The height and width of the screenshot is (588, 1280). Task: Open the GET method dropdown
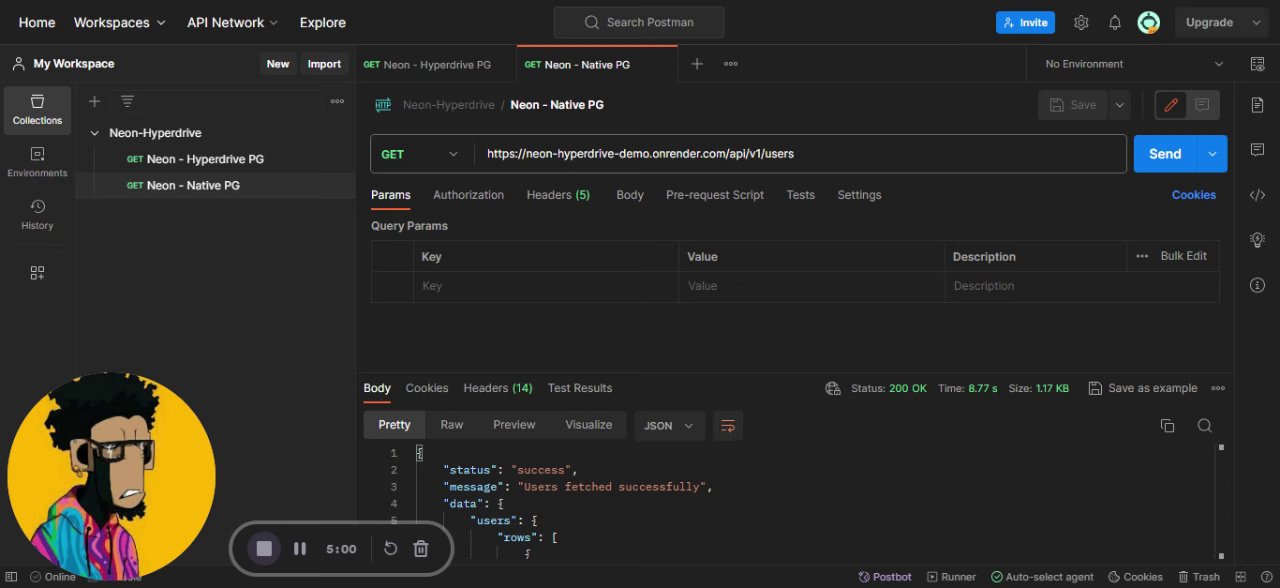421,154
